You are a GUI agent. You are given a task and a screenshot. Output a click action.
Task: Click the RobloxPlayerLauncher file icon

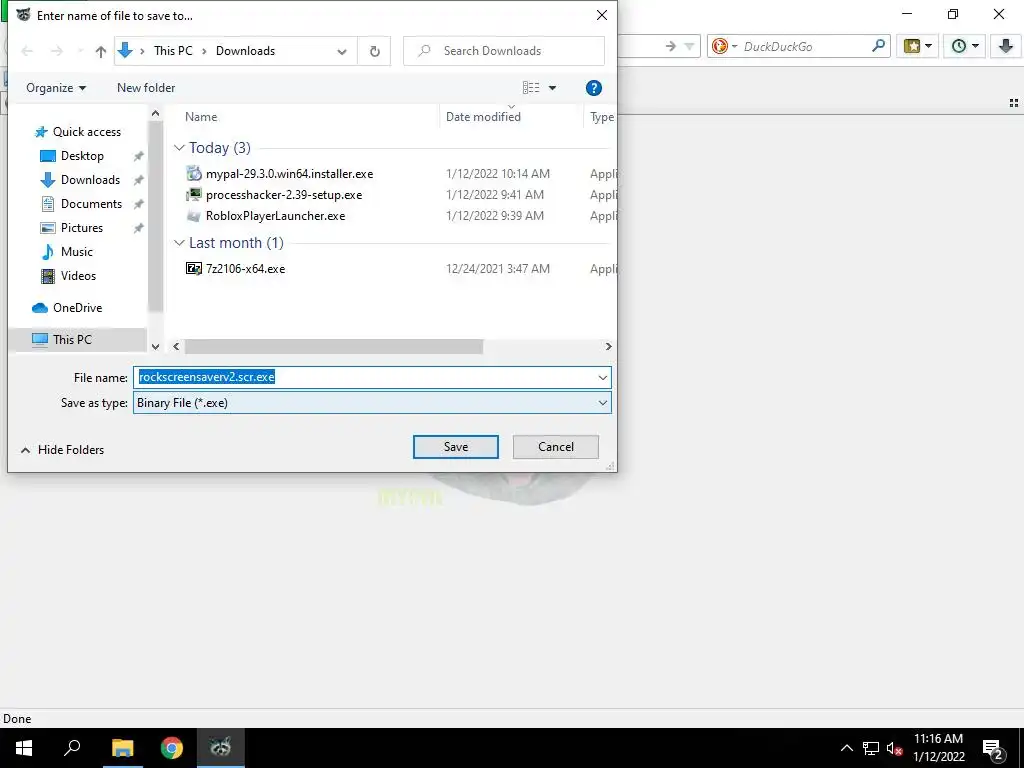194,216
